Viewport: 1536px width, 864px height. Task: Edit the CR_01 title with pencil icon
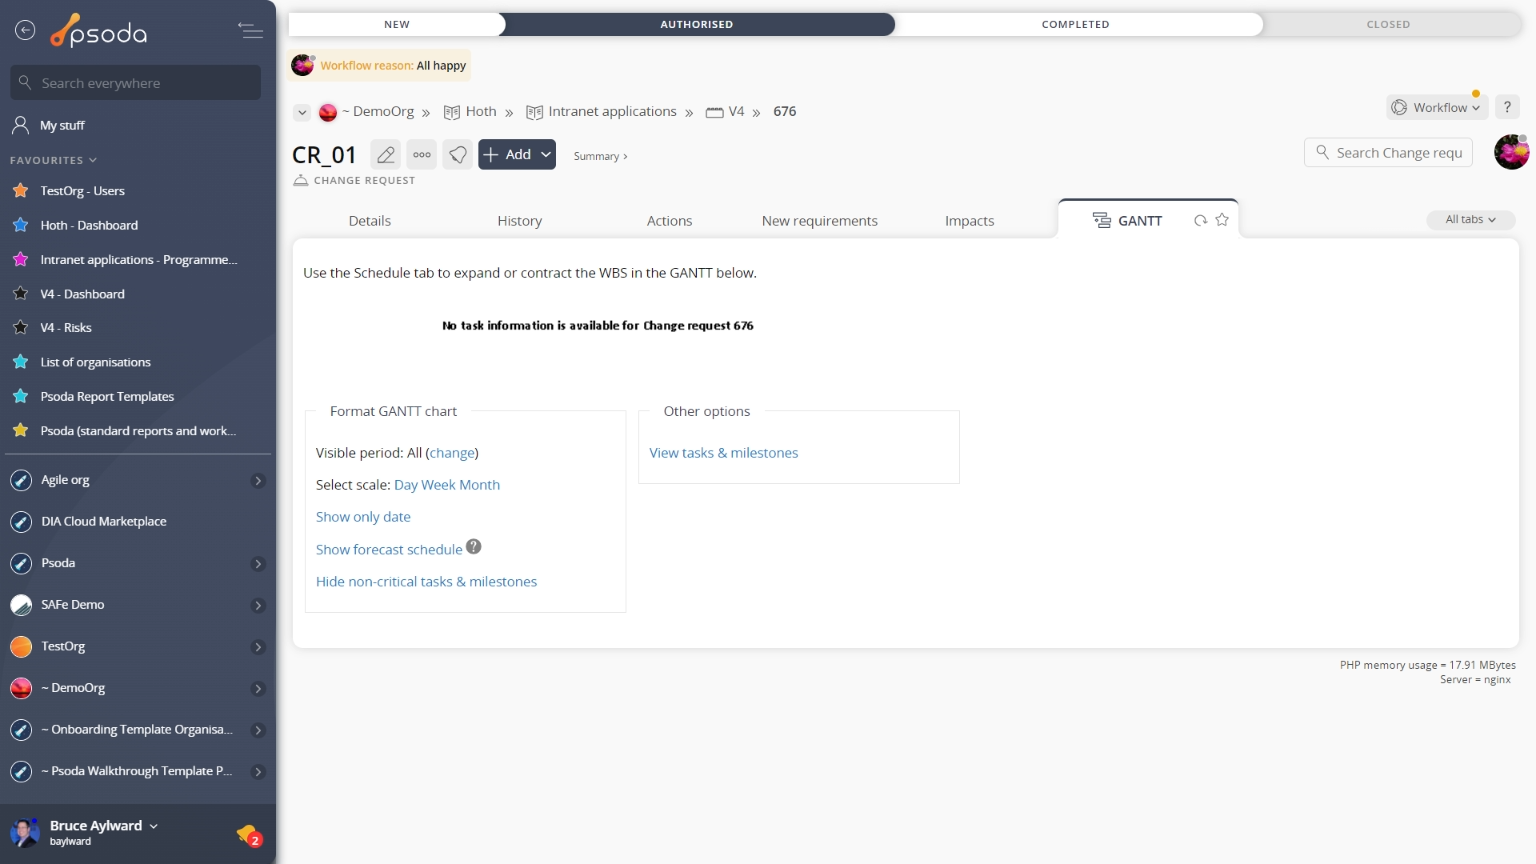click(x=385, y=154)
